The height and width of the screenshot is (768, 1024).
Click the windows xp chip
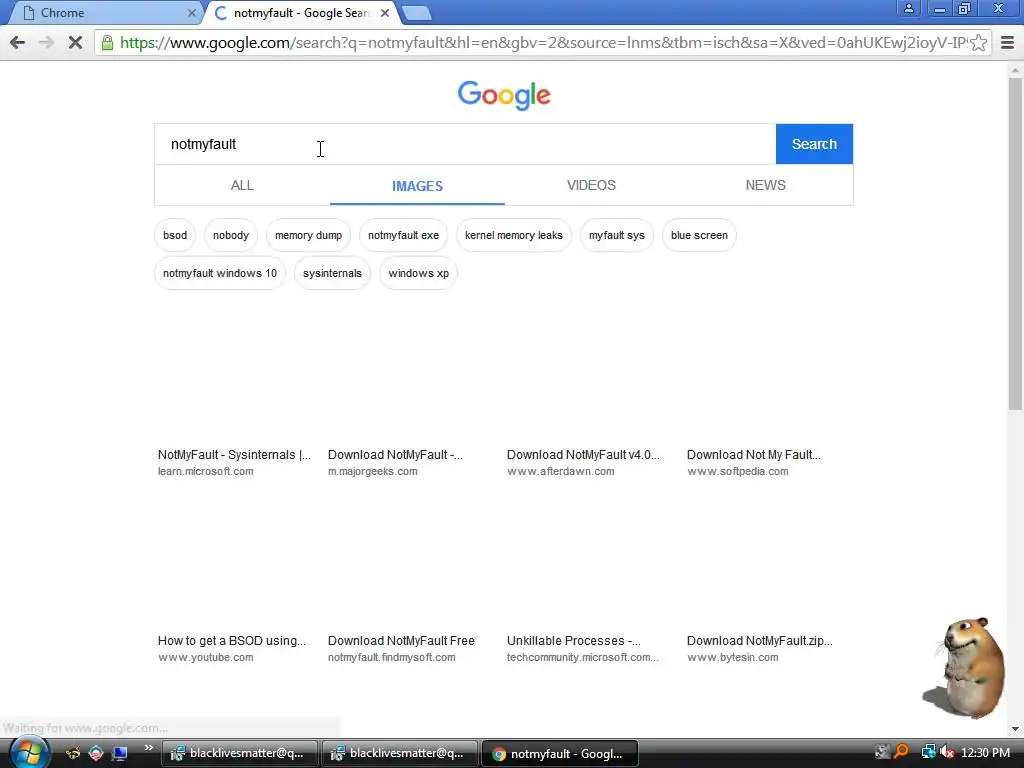pos(419,273)
